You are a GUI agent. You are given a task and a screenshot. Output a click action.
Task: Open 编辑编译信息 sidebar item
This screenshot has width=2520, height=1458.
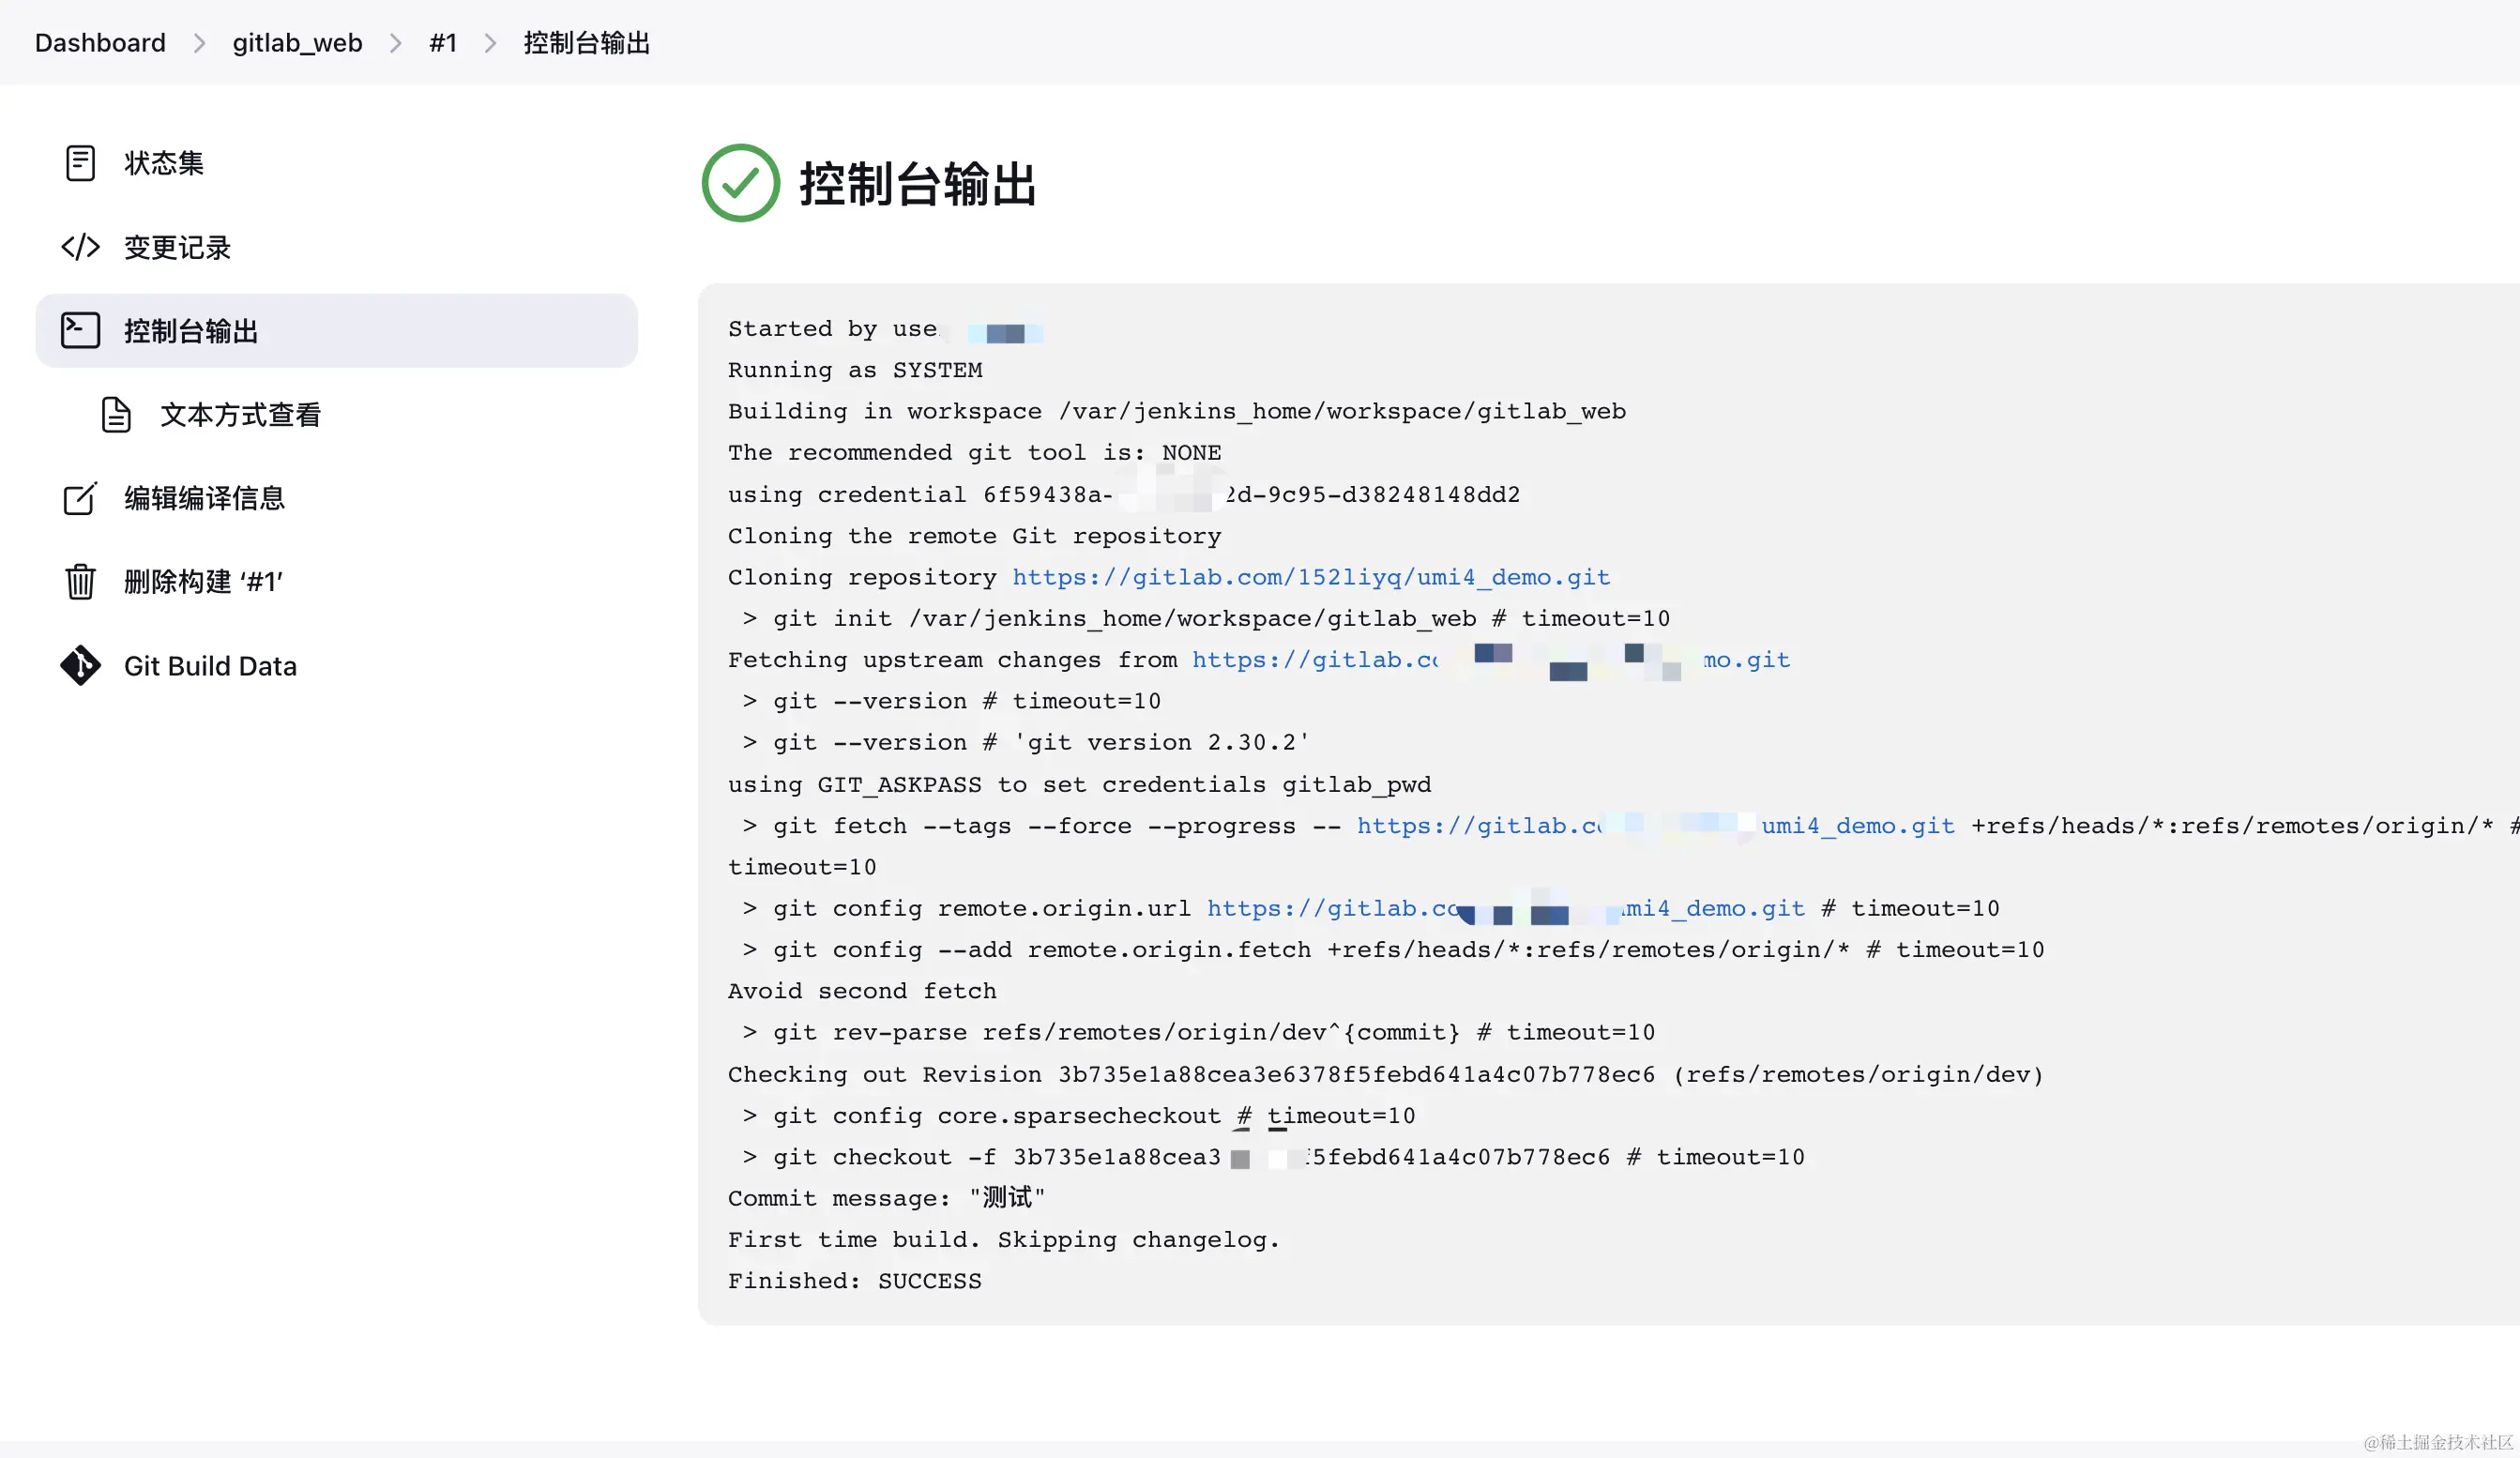tap(204, 498)
